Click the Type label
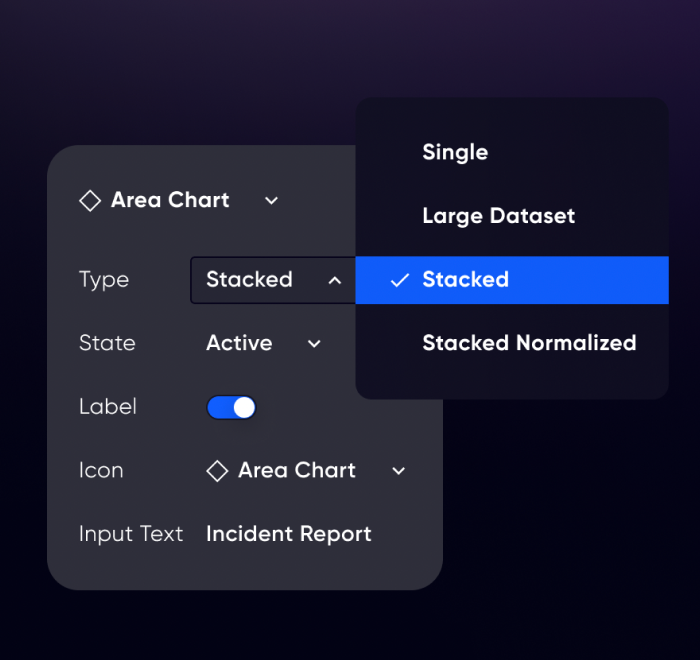Image resolution: width=700 pixels, height=660 pixels. pos(104,280)
